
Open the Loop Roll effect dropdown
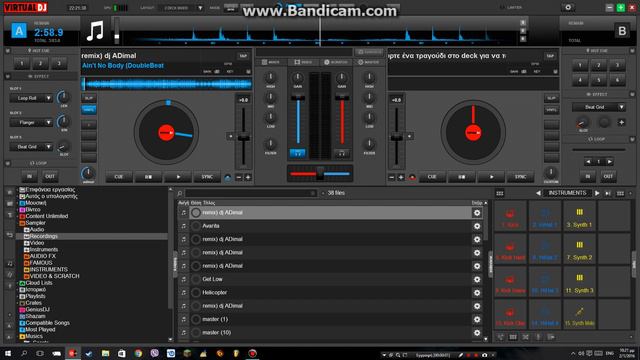(31, 98)
